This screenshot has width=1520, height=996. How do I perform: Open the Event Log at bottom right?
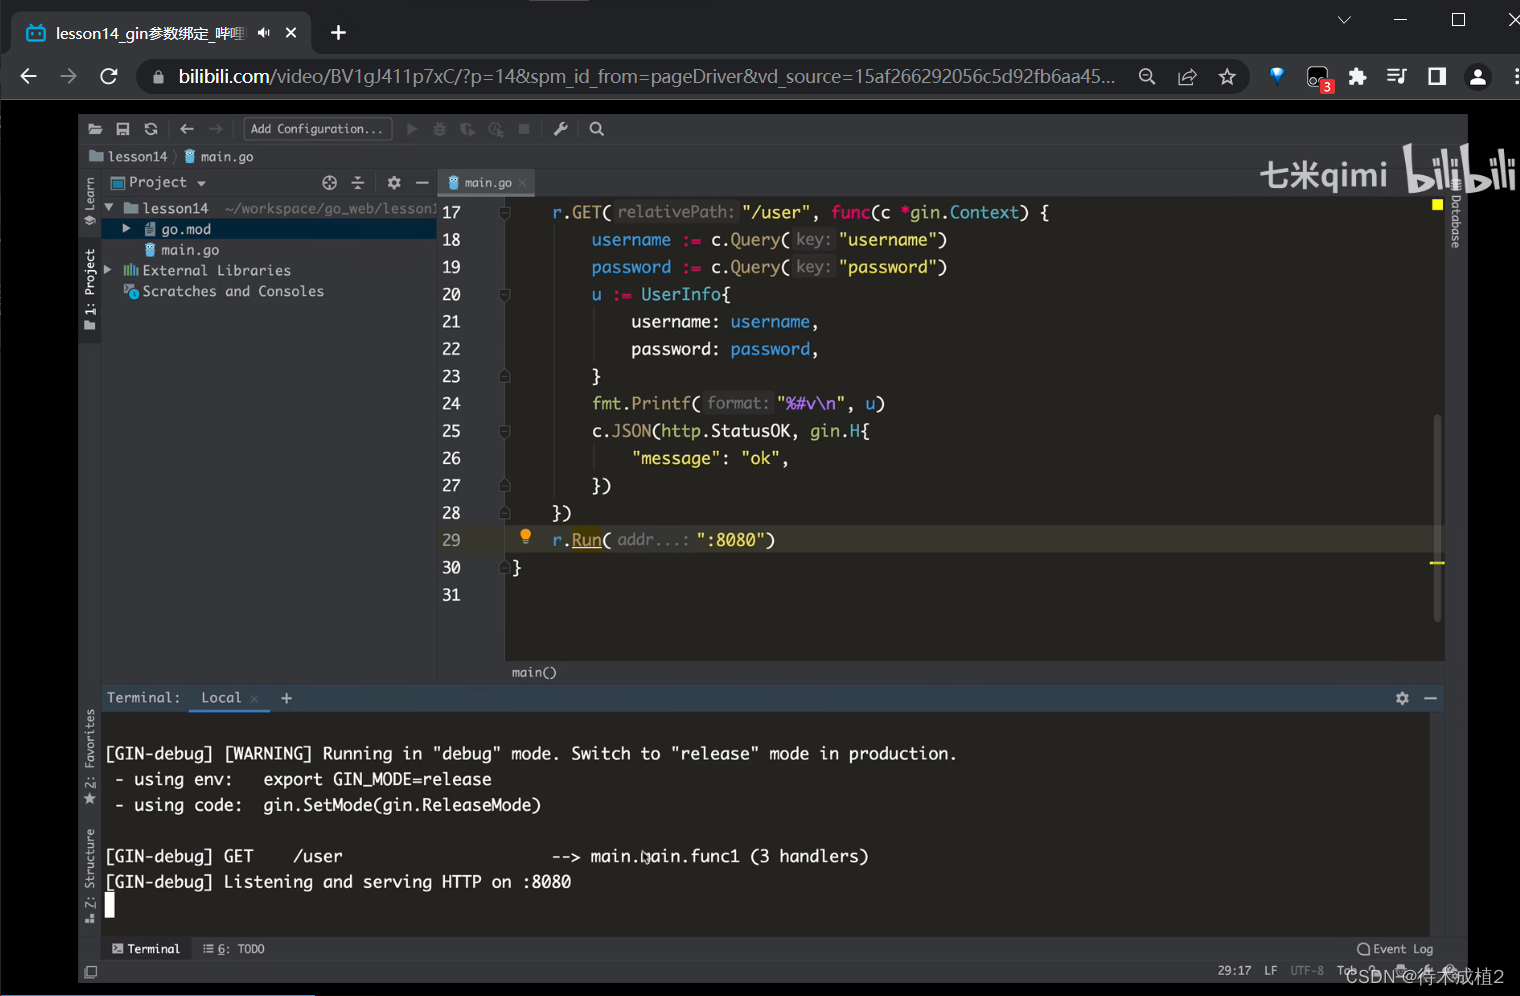click(1395, 949)
